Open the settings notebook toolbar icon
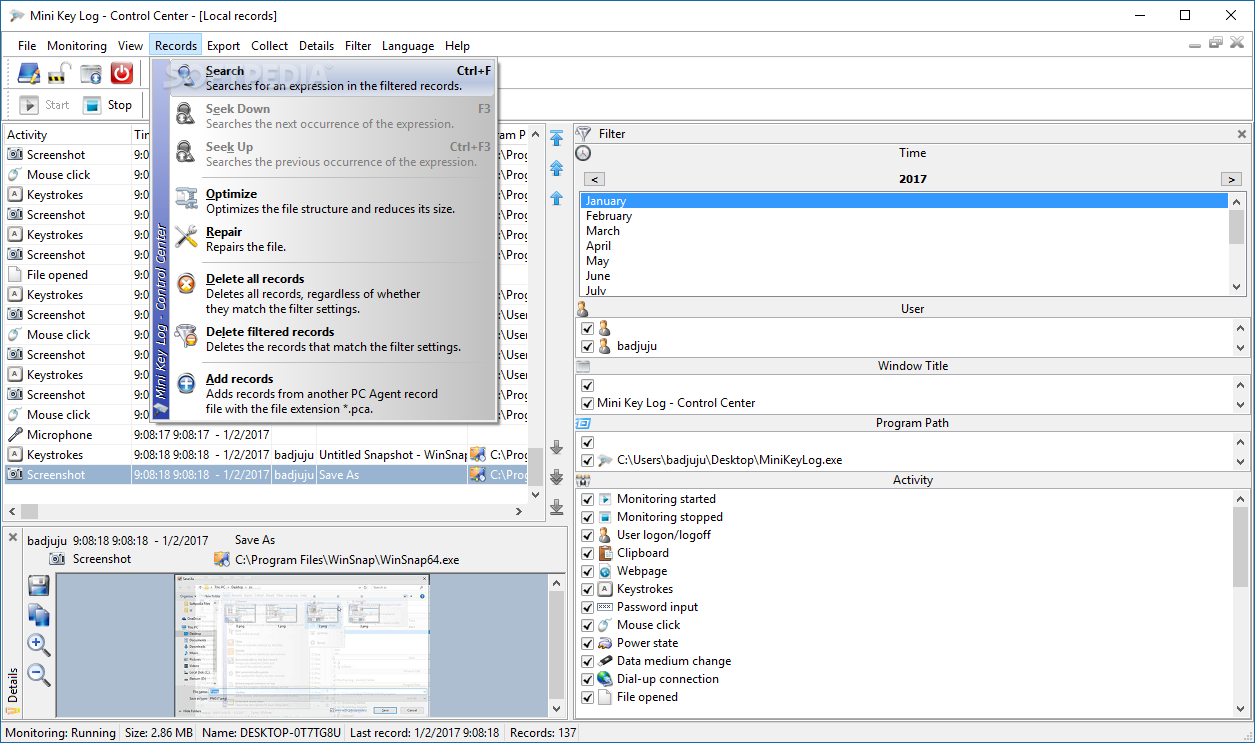The height and width of the screenshot is (743, 1255). click(28, 73)
